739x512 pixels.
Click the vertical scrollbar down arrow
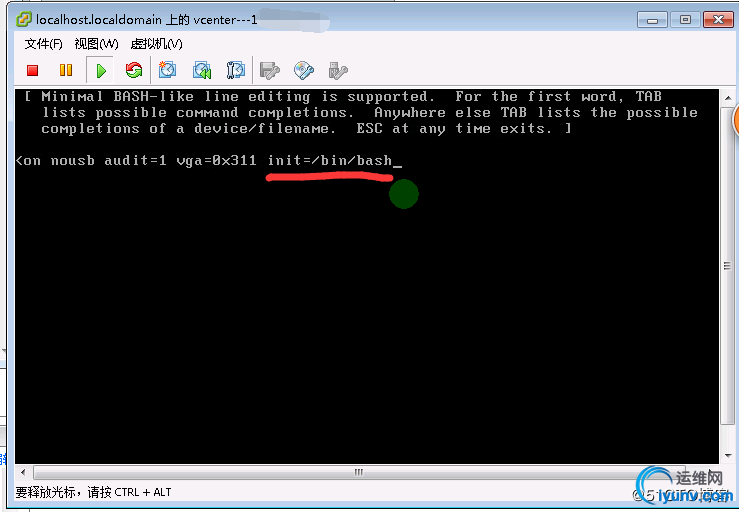[x=728, y=455]
